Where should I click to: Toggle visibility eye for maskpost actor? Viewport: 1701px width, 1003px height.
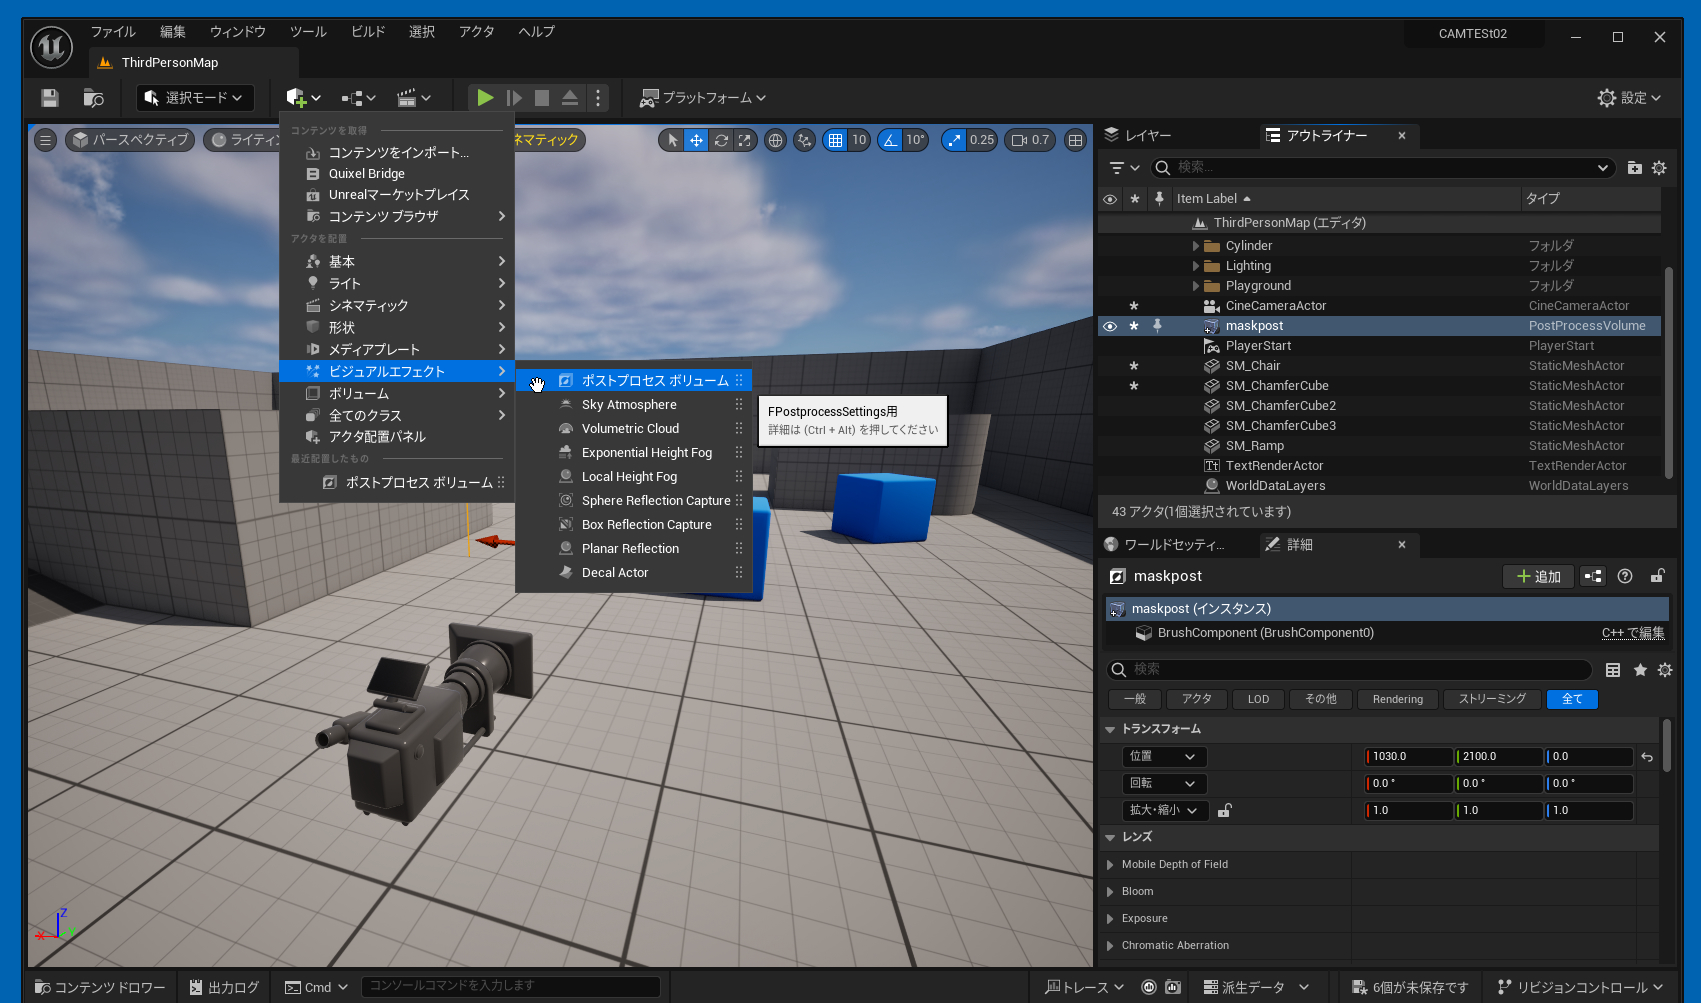pos(1110,326)
